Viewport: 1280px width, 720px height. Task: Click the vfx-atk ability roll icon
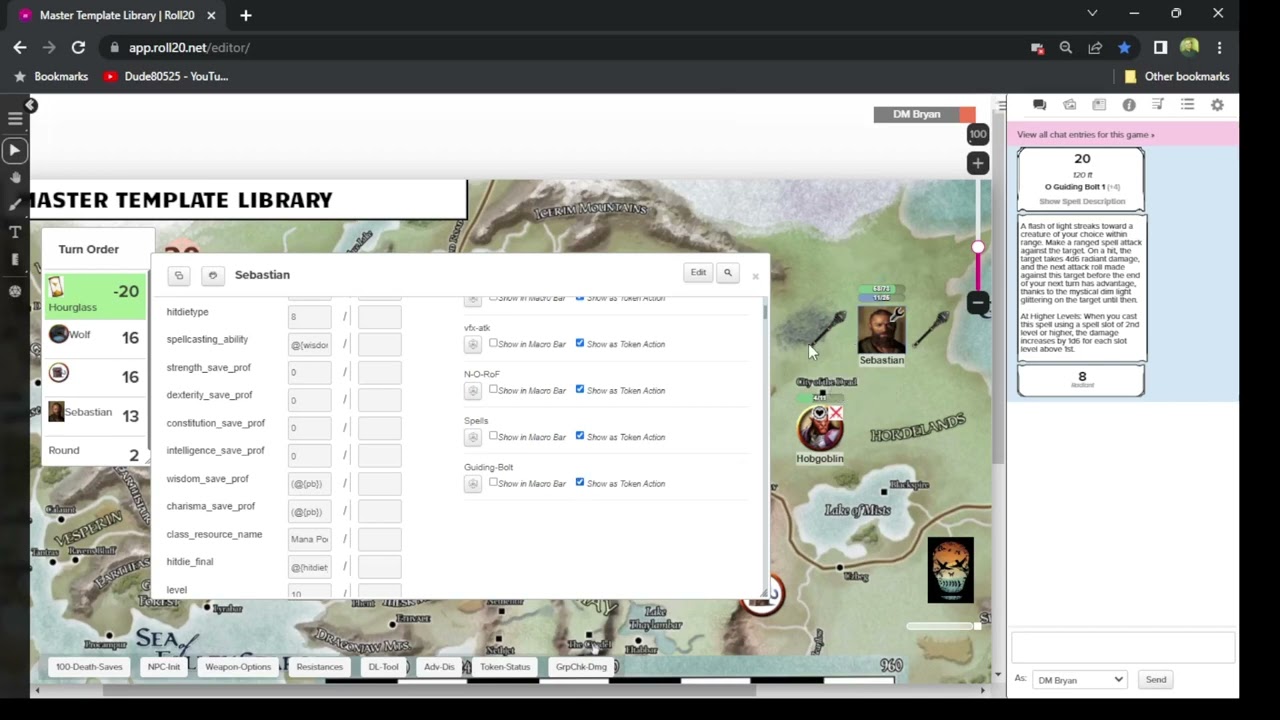[473, 345]
